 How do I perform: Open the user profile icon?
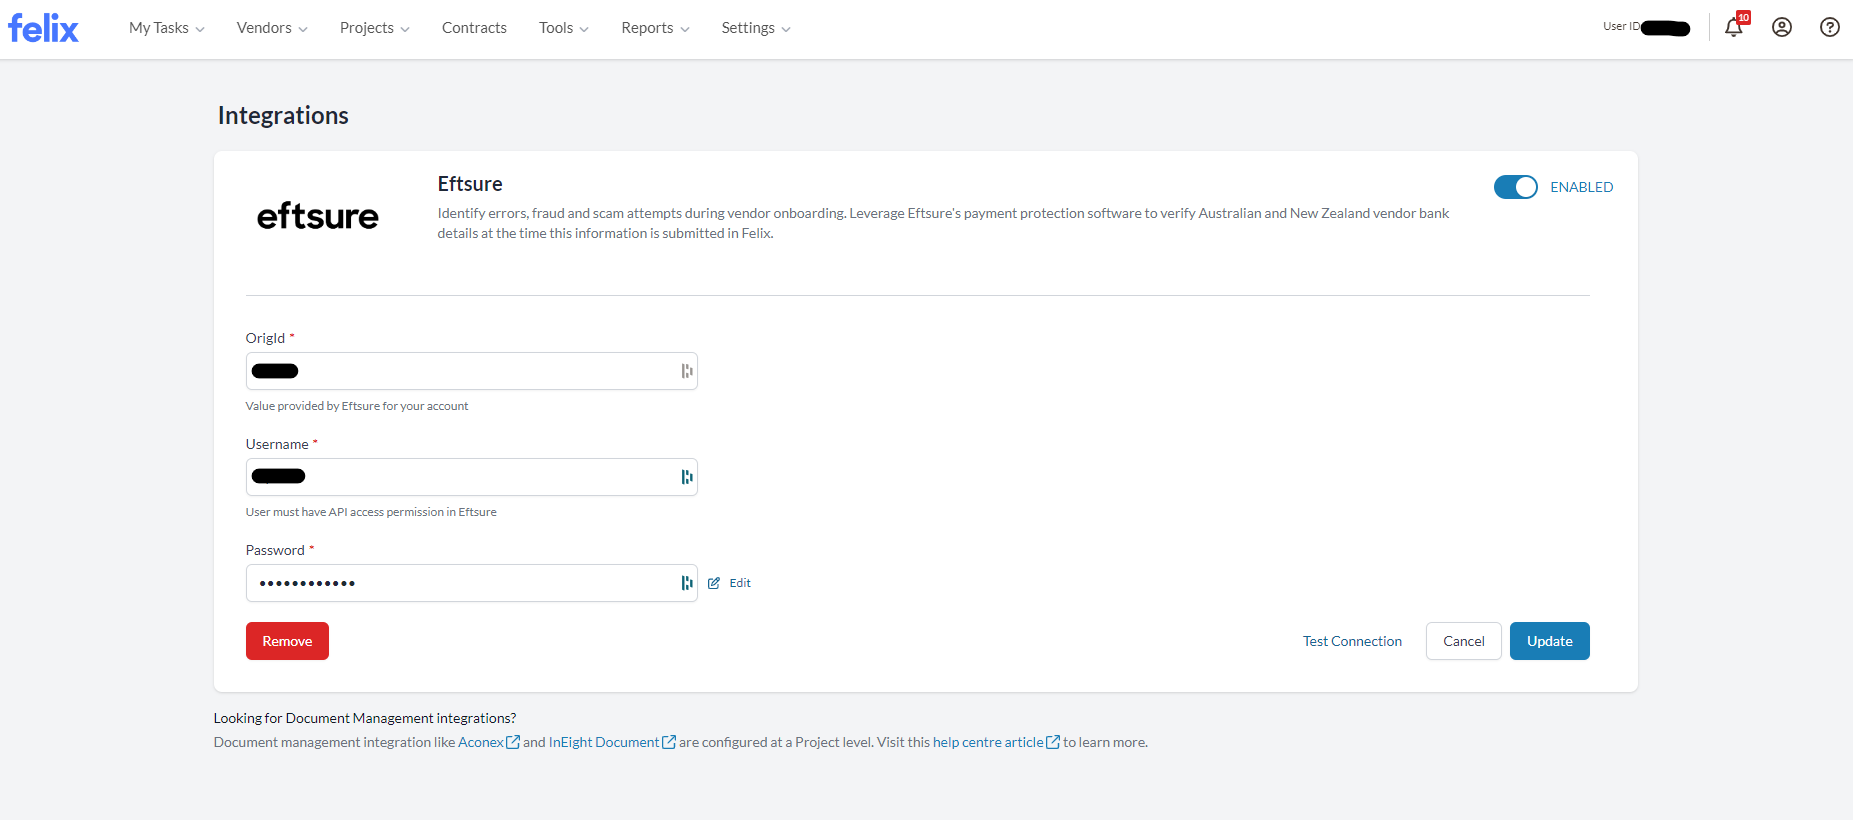(x=1782, y=28)
